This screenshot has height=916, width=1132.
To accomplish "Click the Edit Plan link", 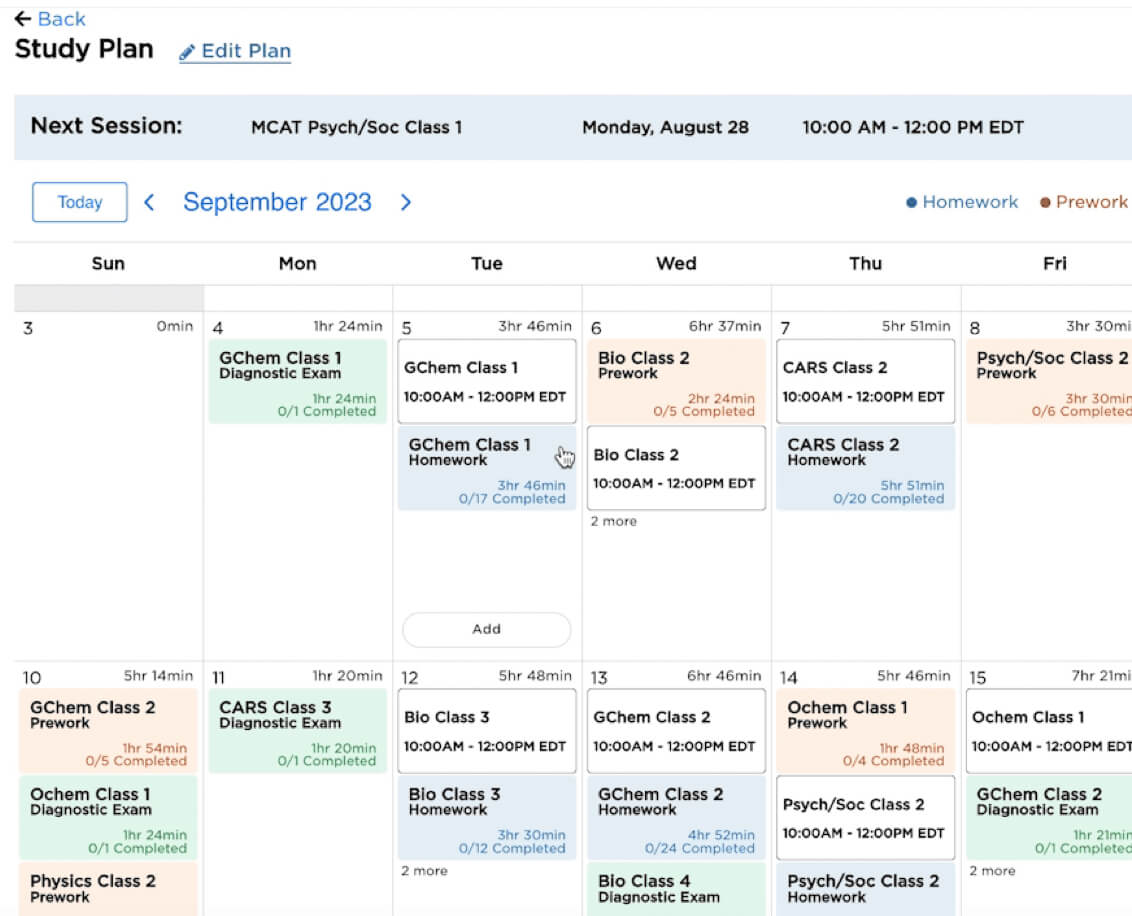I will click(x=243, y=51).
